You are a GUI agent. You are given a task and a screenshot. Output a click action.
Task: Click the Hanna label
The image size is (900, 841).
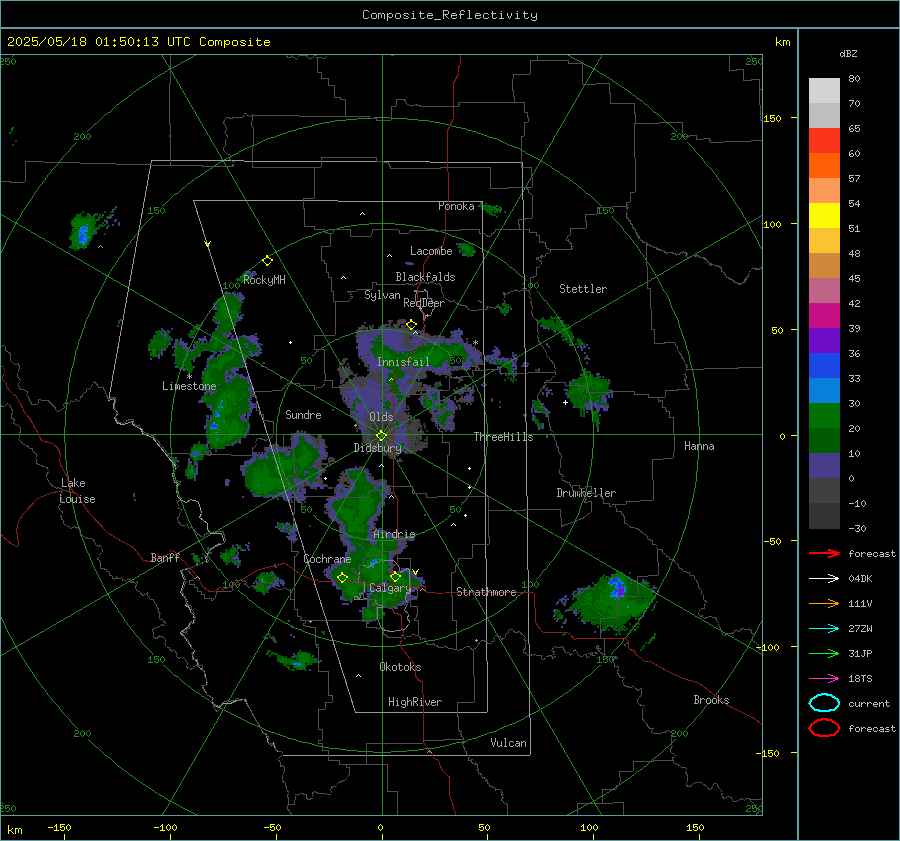pos(699,447)
